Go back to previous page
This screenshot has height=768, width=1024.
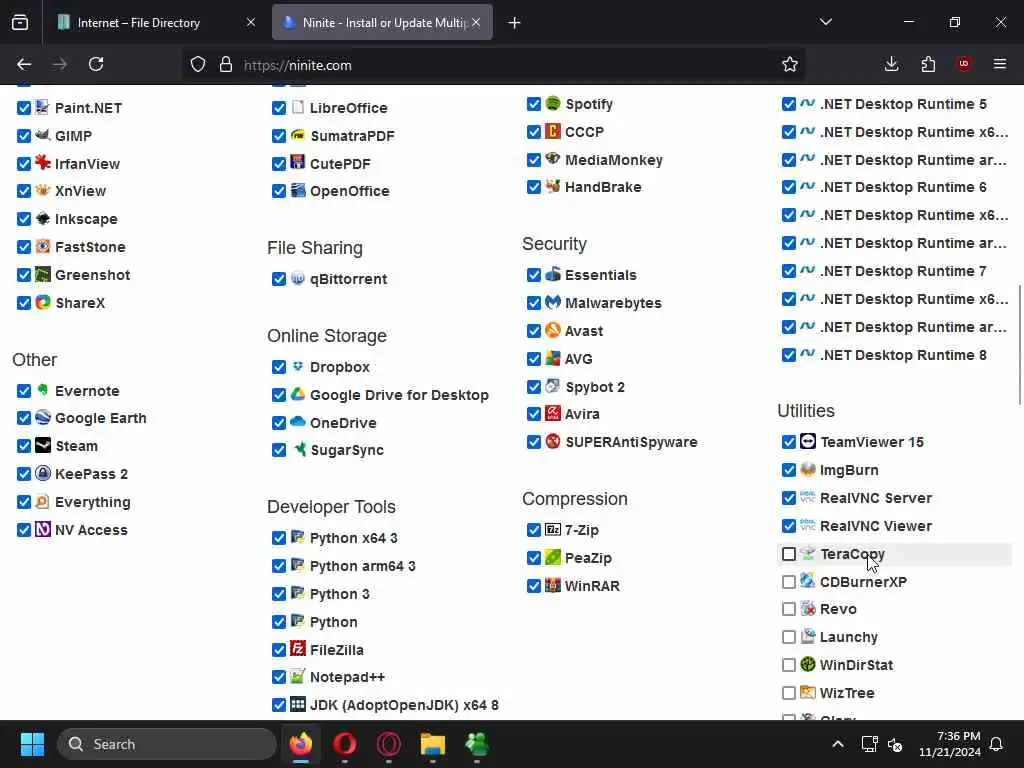[24, 64]
